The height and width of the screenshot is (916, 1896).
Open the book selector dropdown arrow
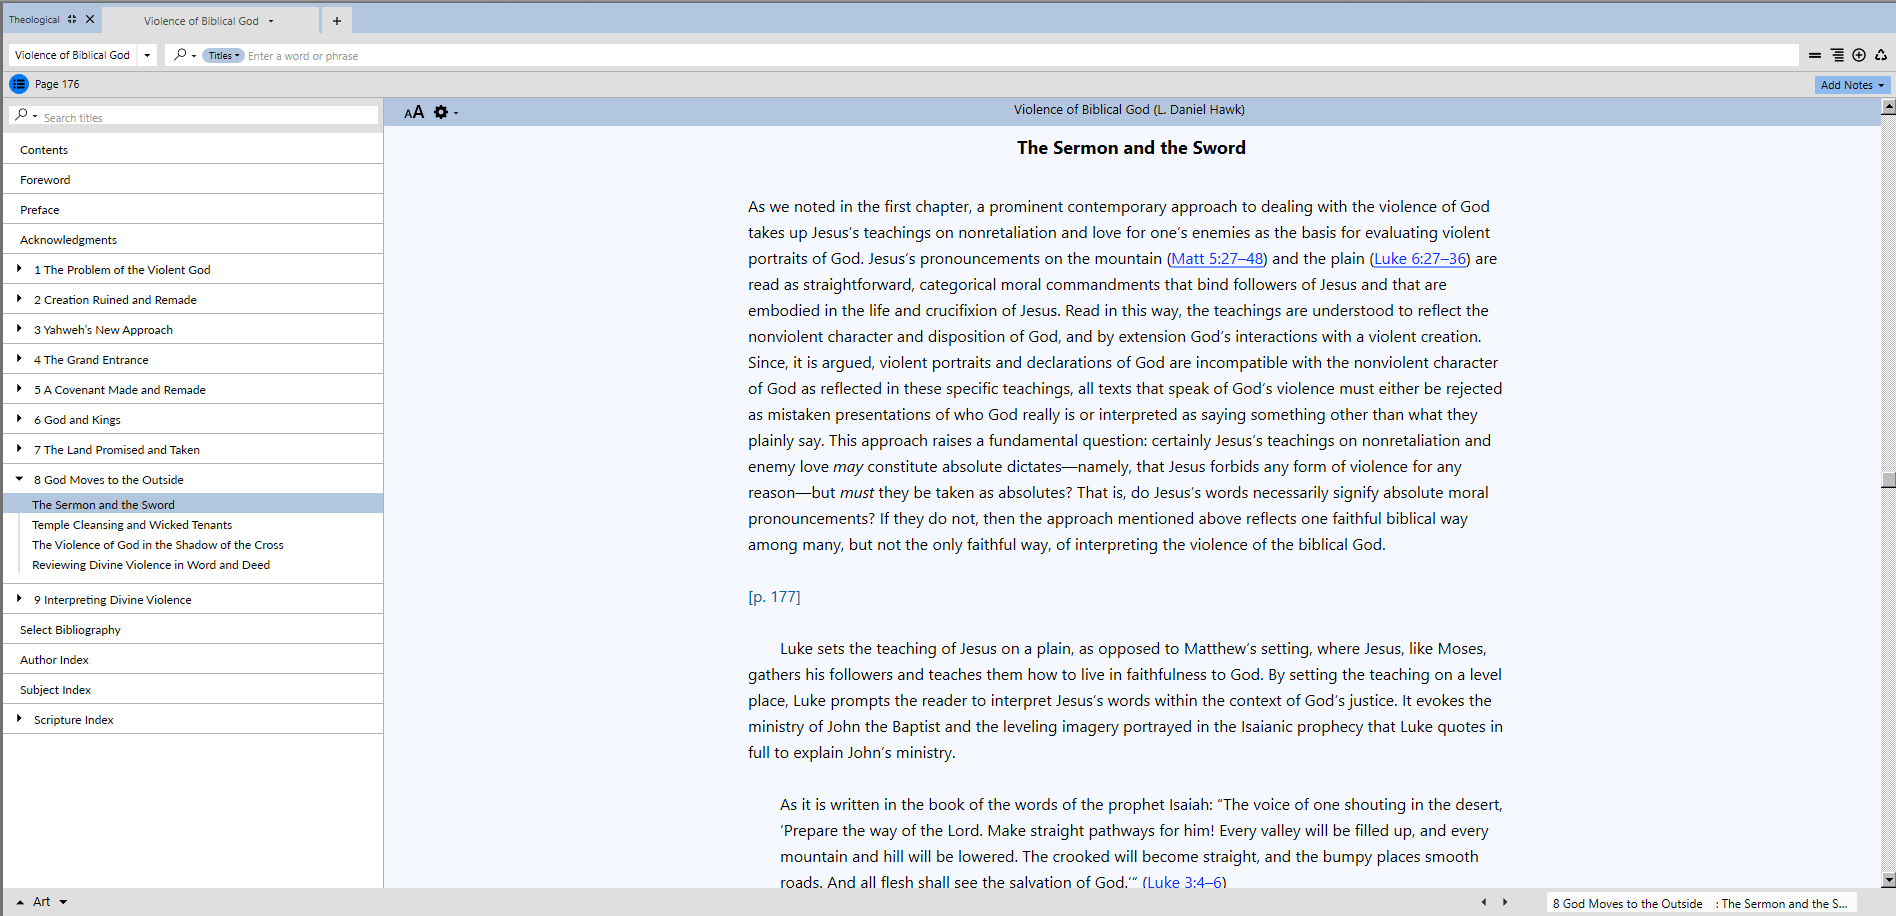pyautogui.click(x=147, y=55)
